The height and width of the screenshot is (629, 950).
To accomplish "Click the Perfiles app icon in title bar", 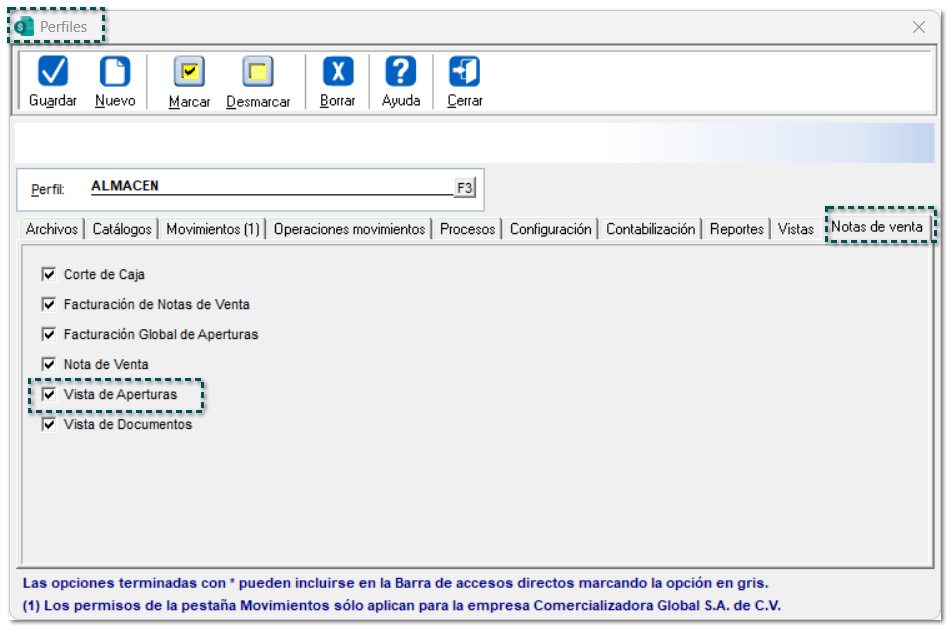I will (x=24, y=27).
